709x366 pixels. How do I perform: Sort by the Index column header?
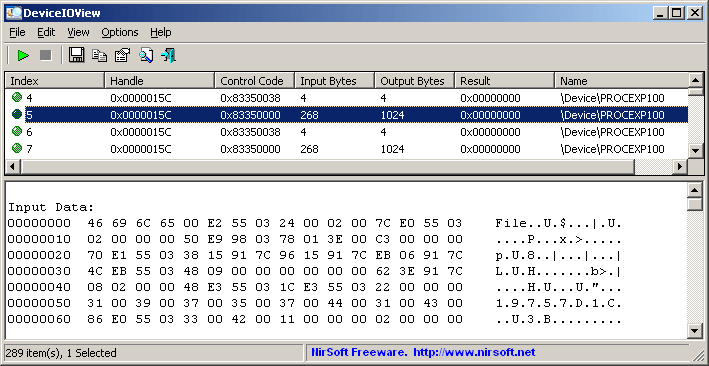[55, 81]
